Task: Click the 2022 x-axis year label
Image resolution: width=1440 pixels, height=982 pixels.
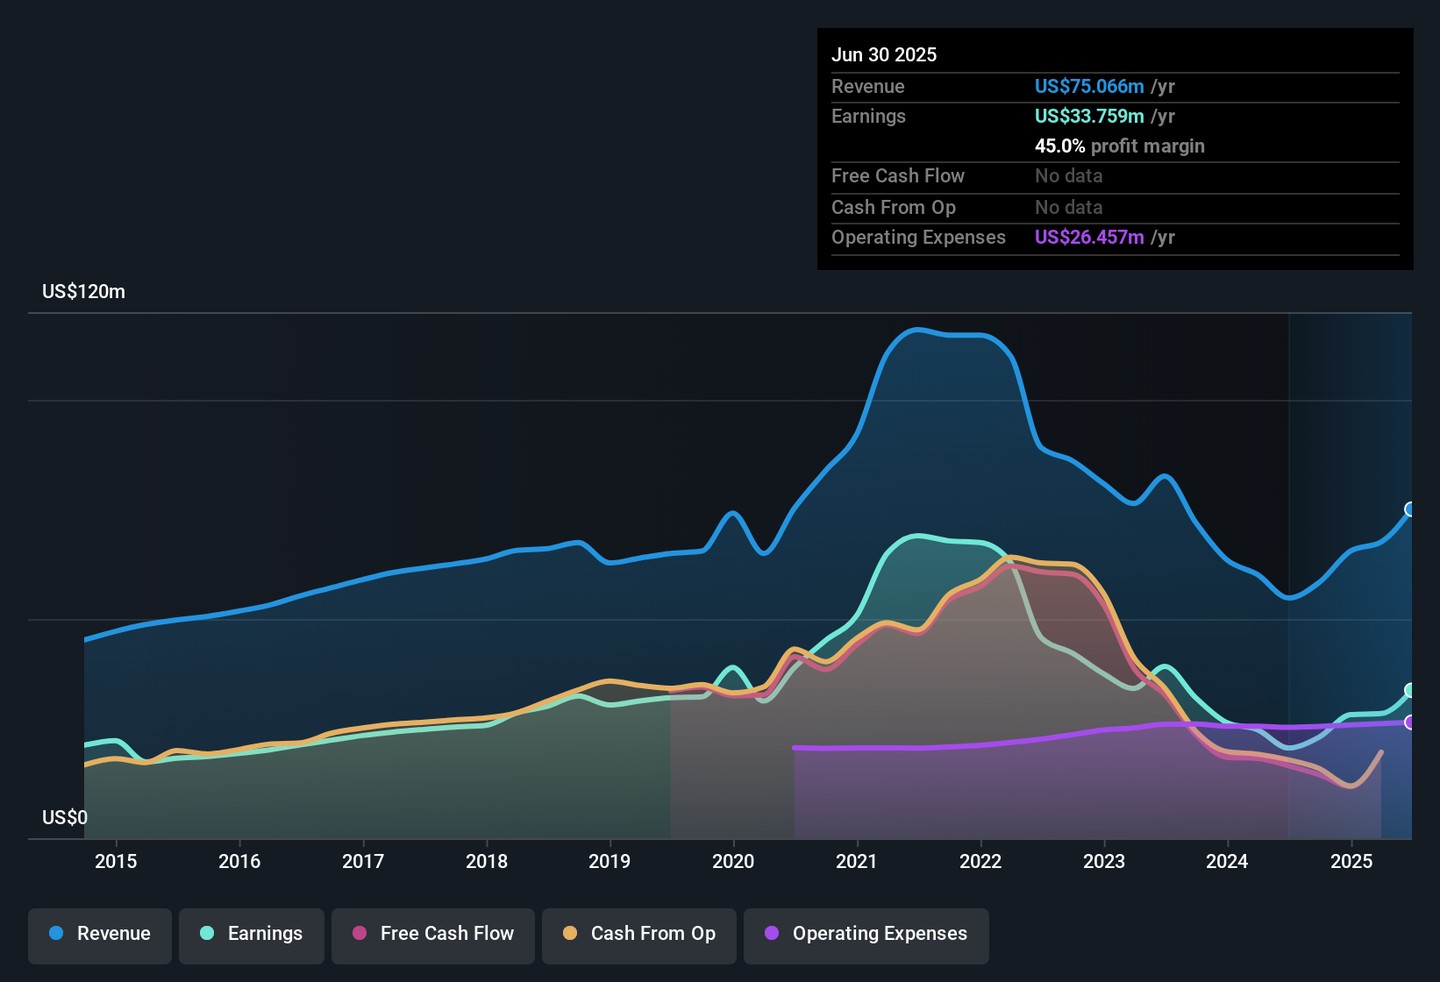Action: 980,861
